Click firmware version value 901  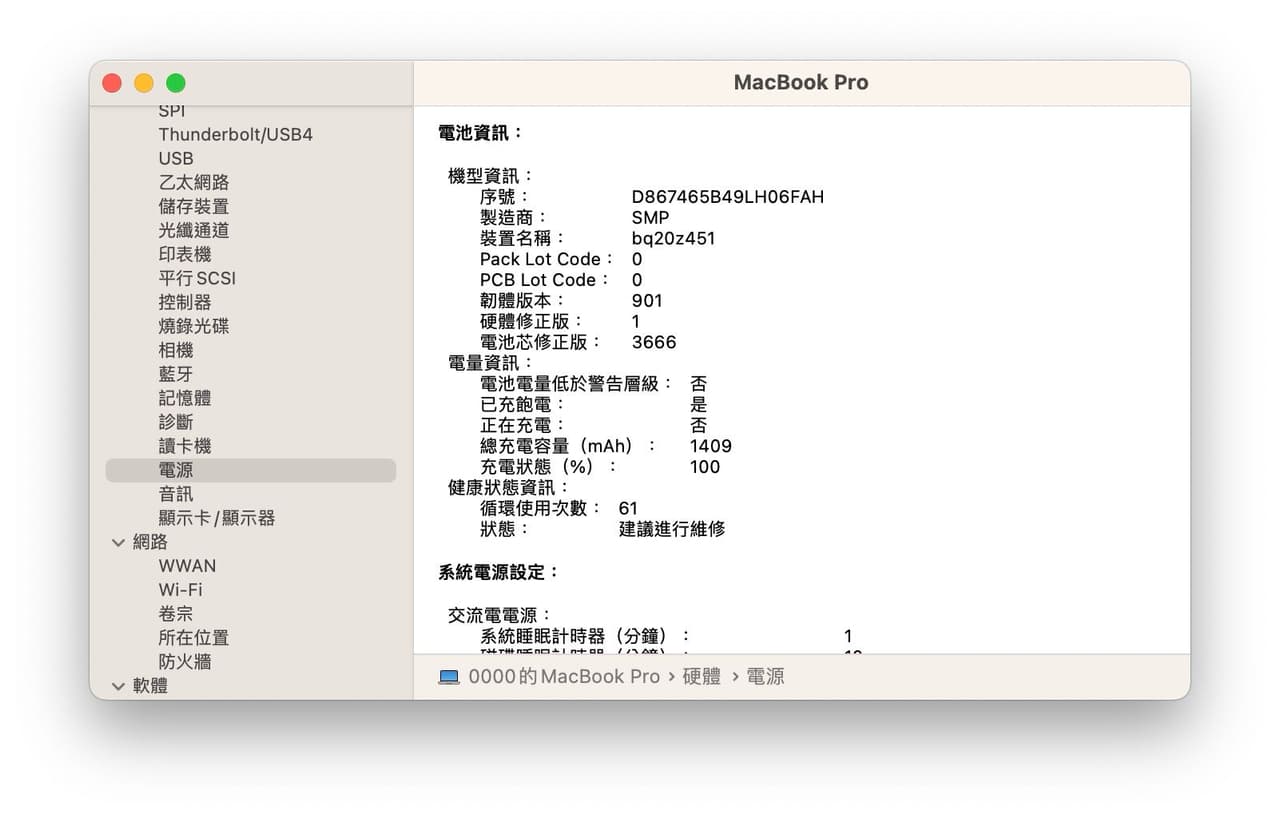647,301
